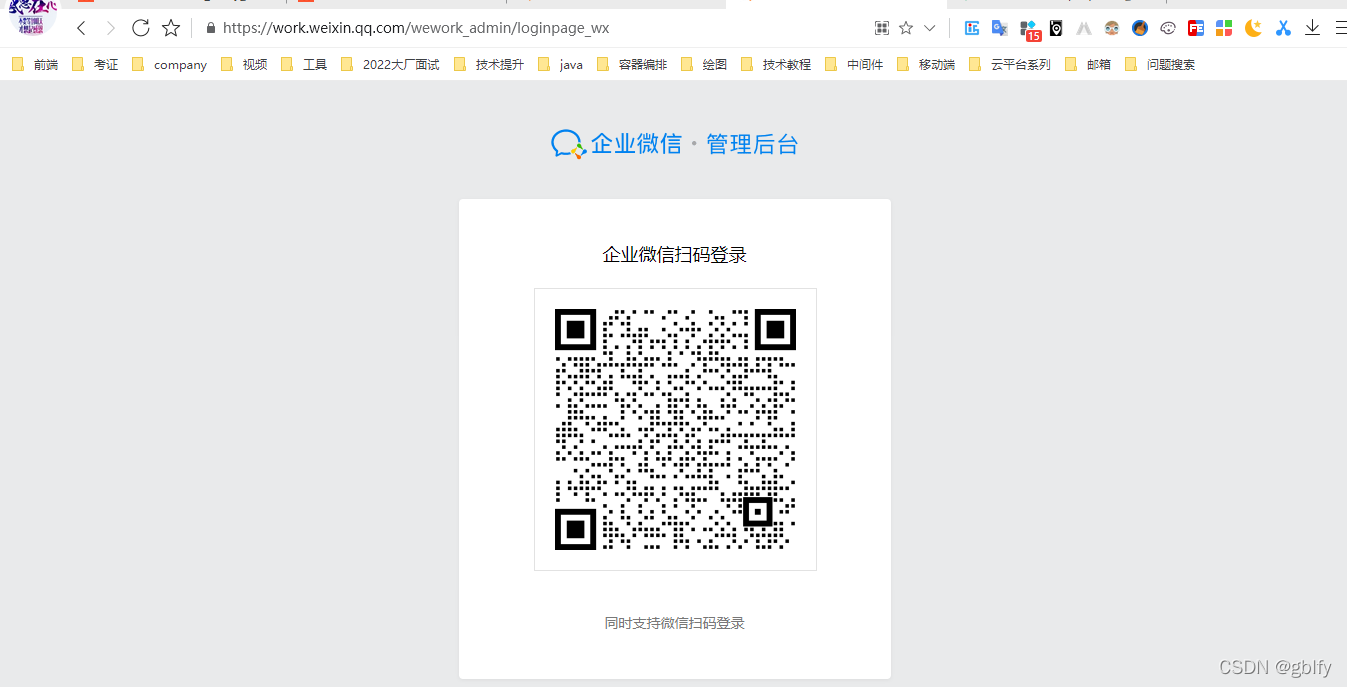
Task: Go back to the previous page
Action: point(81,28)
